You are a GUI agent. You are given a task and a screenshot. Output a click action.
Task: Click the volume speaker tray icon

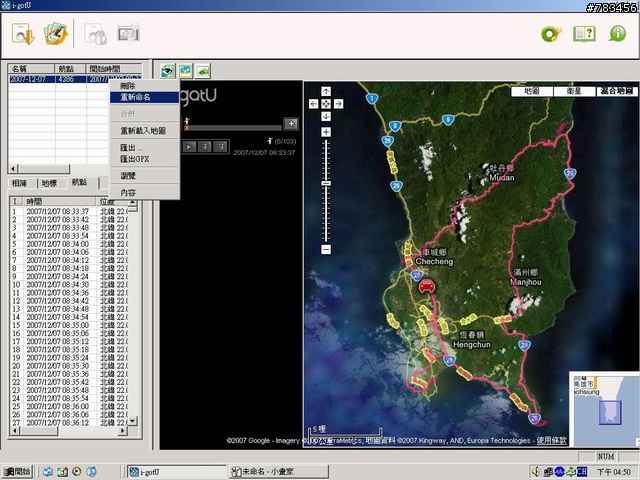(x=536, y=471)
